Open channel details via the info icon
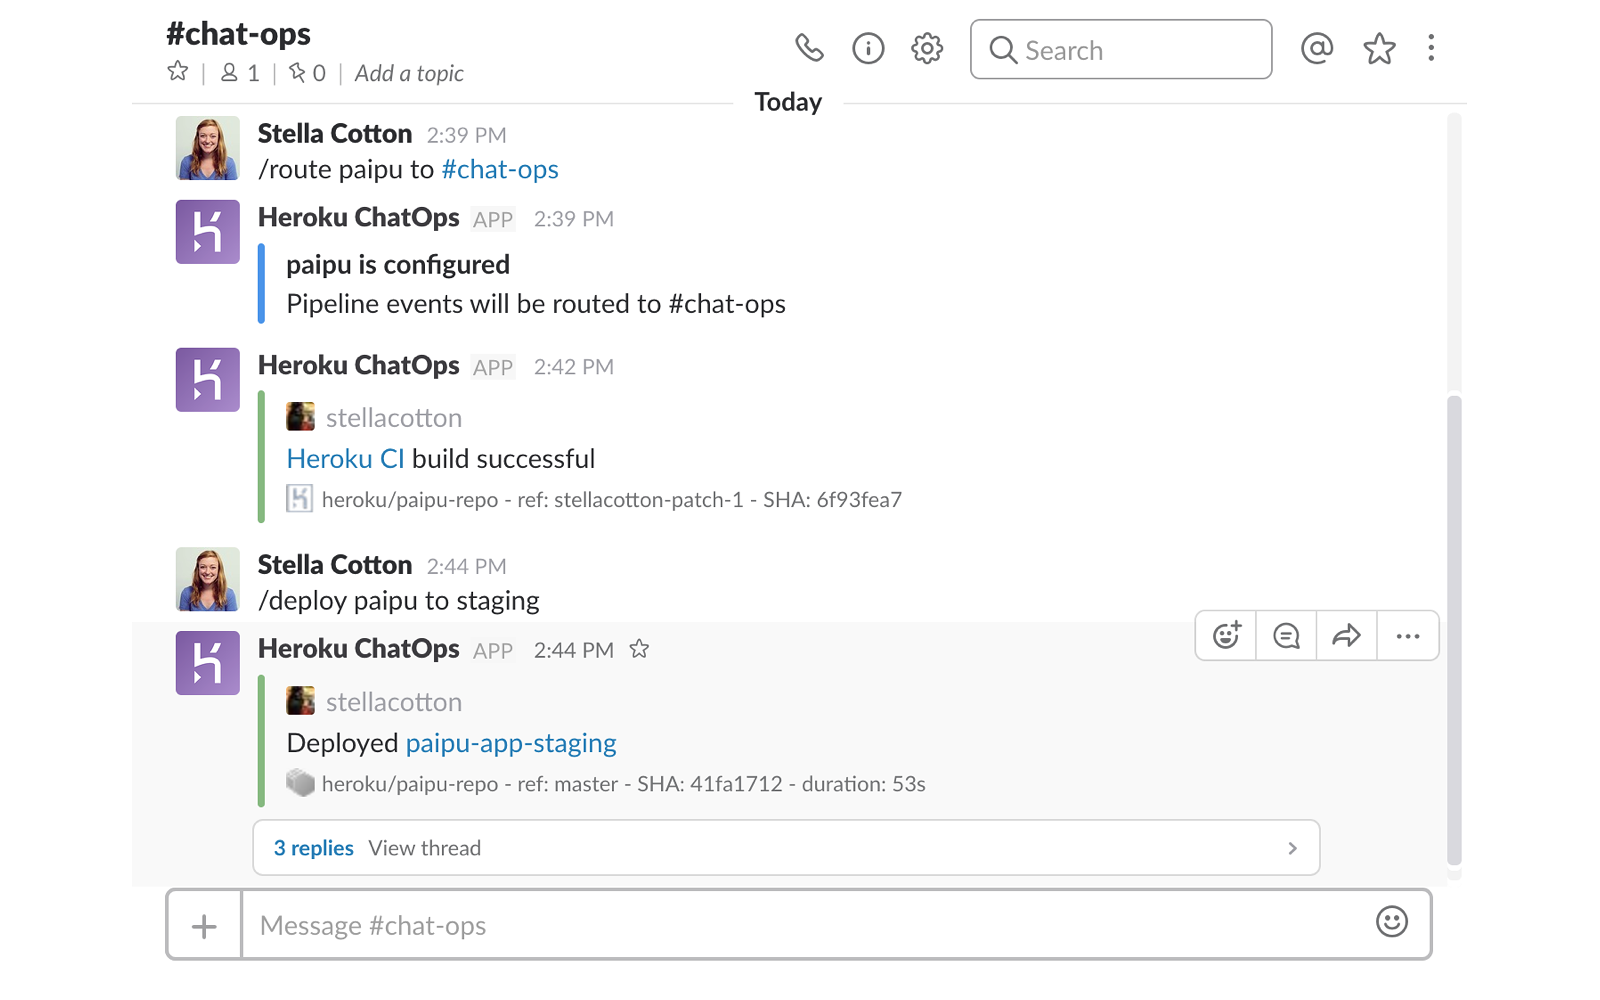 [868, 48]
